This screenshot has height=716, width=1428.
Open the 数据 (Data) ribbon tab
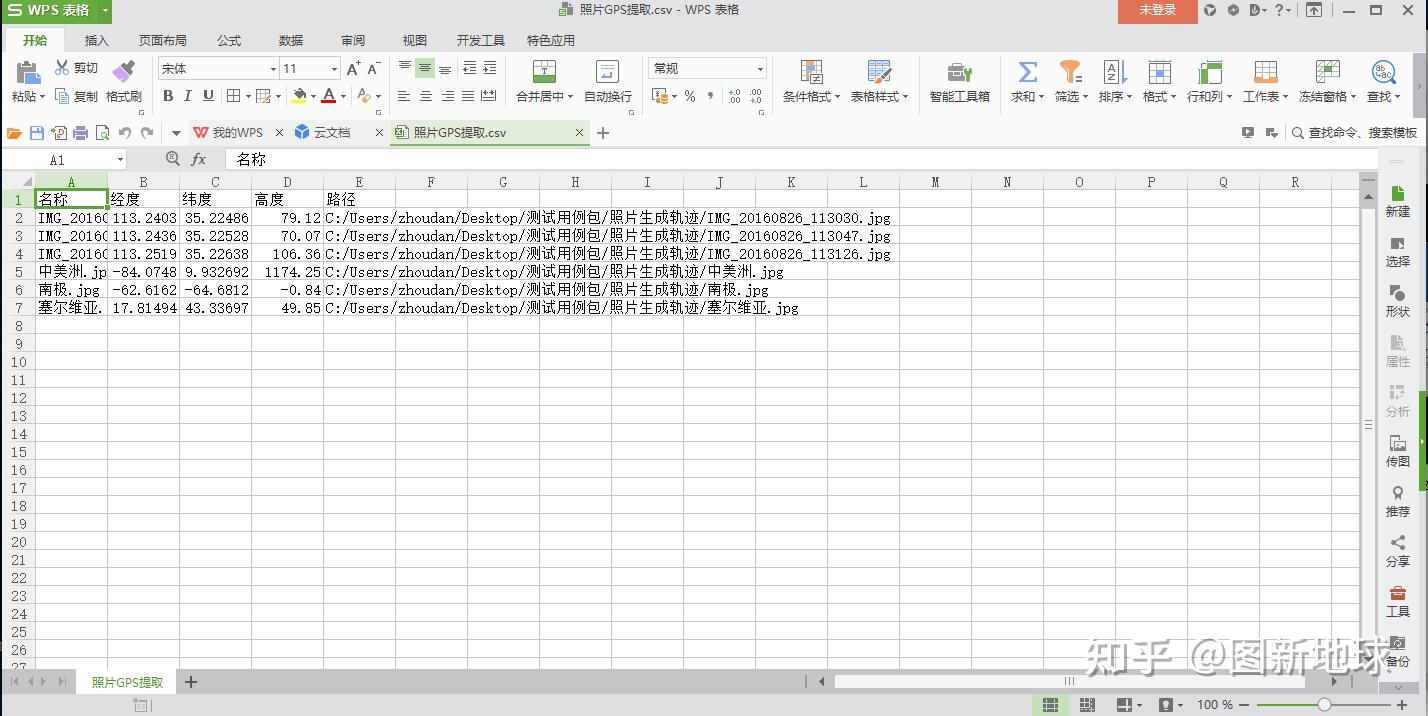pyautogui.click(x=291, y=41)
